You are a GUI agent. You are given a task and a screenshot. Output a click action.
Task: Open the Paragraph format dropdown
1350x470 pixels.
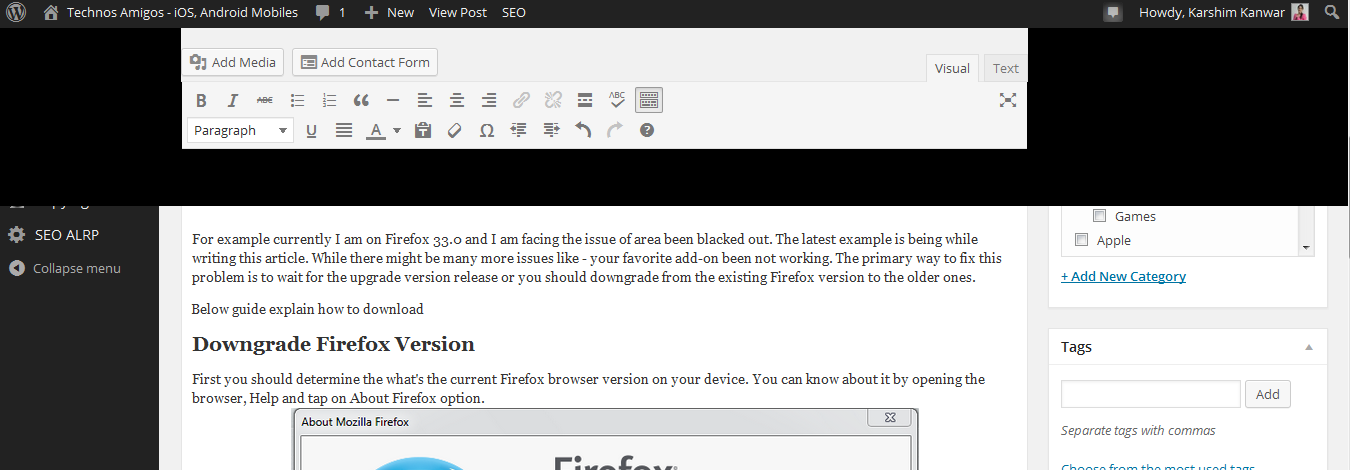pyautogui.click(x=240, y=130)
